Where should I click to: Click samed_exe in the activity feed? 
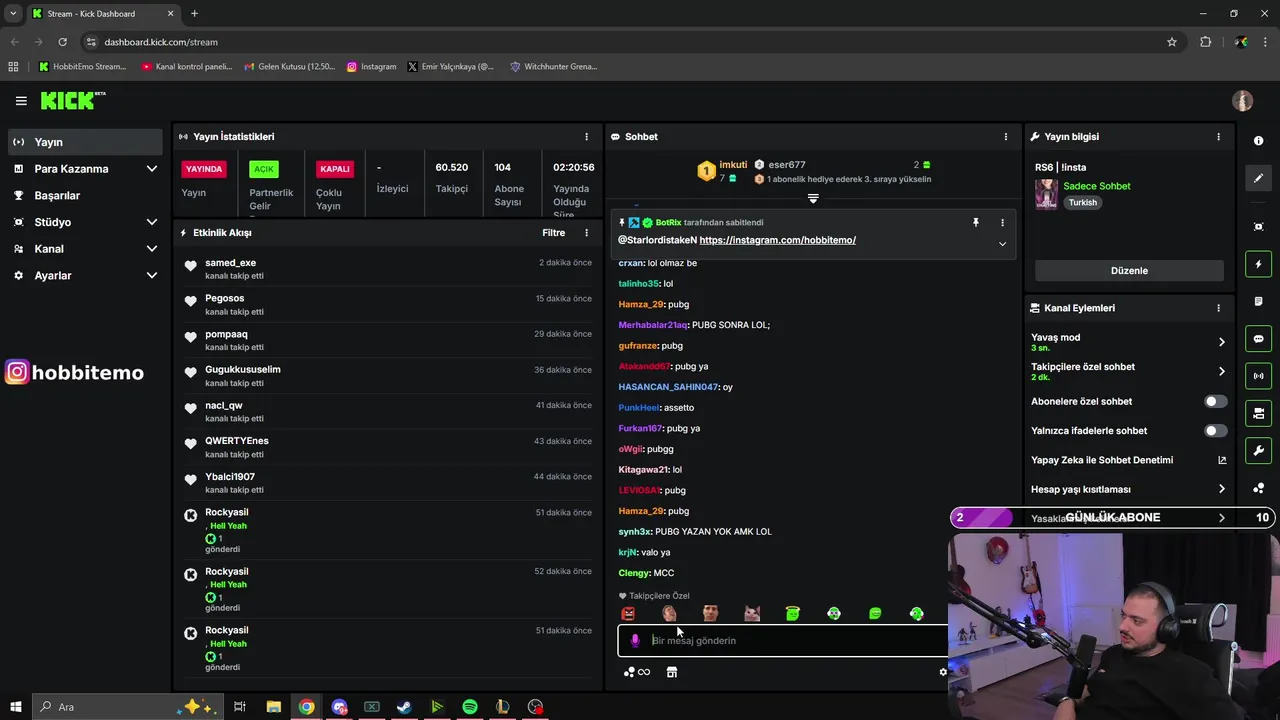pyautogui.click(x=230, y=263)
